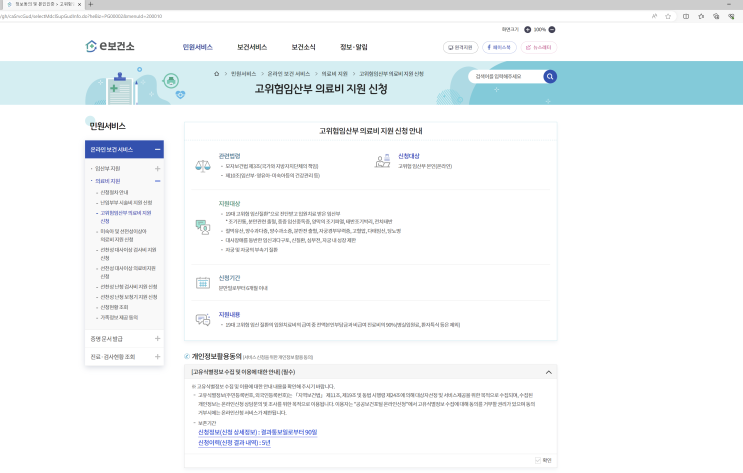Click the applicant icon beside 신청대상
The width and height of the screenshot is (743, 473).
pyautogui.click(x=383, y=161)
